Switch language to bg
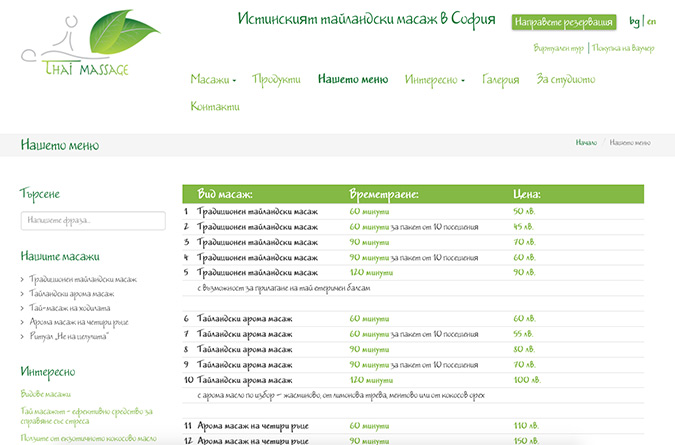The image size is (675, 445). click(x=634, y=22)
